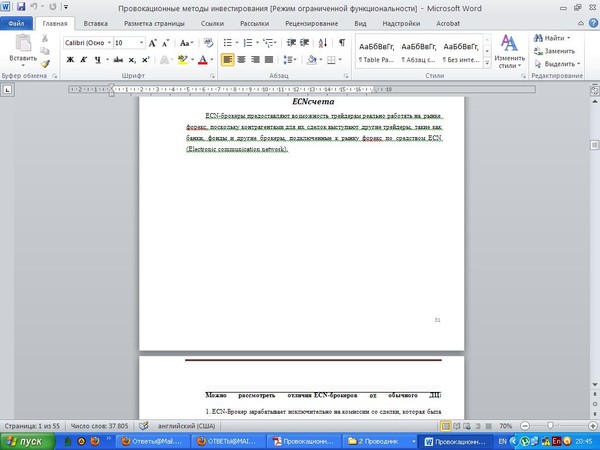
Task: Increase font size with grow font icon
Action: tap(152, 43)
